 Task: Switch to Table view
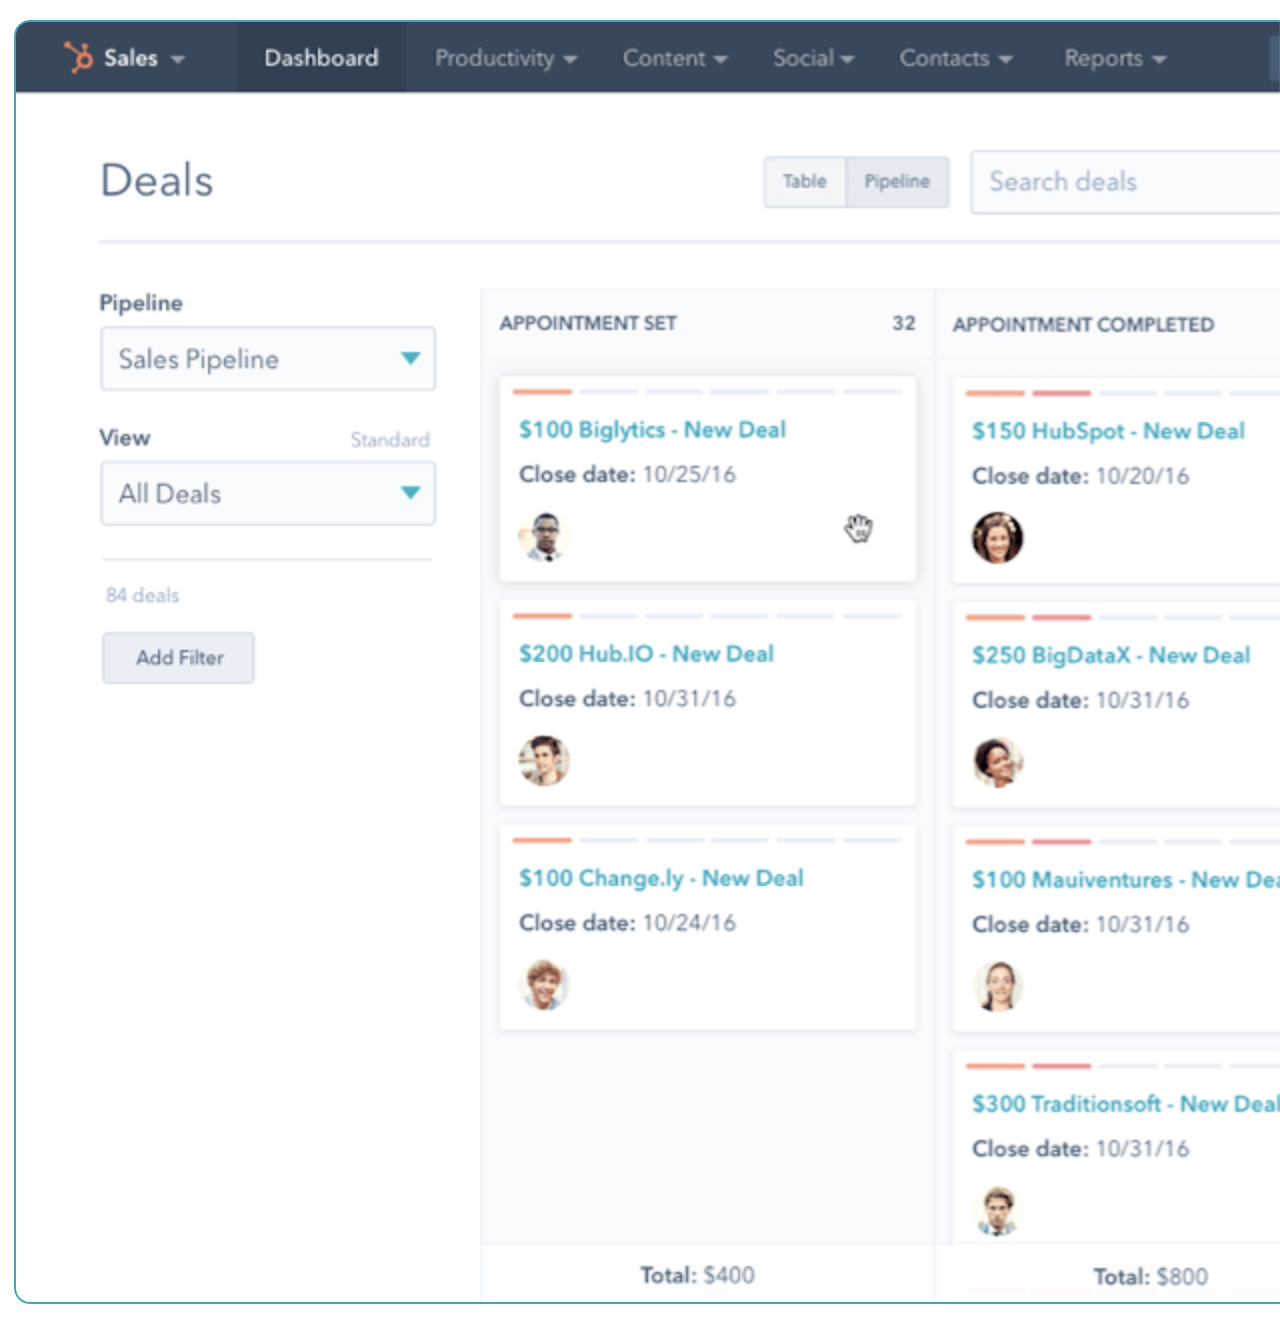click(x=805, y=182)
